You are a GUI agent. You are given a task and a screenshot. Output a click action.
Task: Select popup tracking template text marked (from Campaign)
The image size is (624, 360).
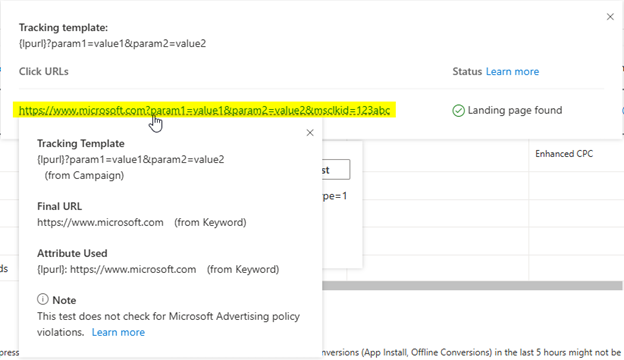[131, 160]
